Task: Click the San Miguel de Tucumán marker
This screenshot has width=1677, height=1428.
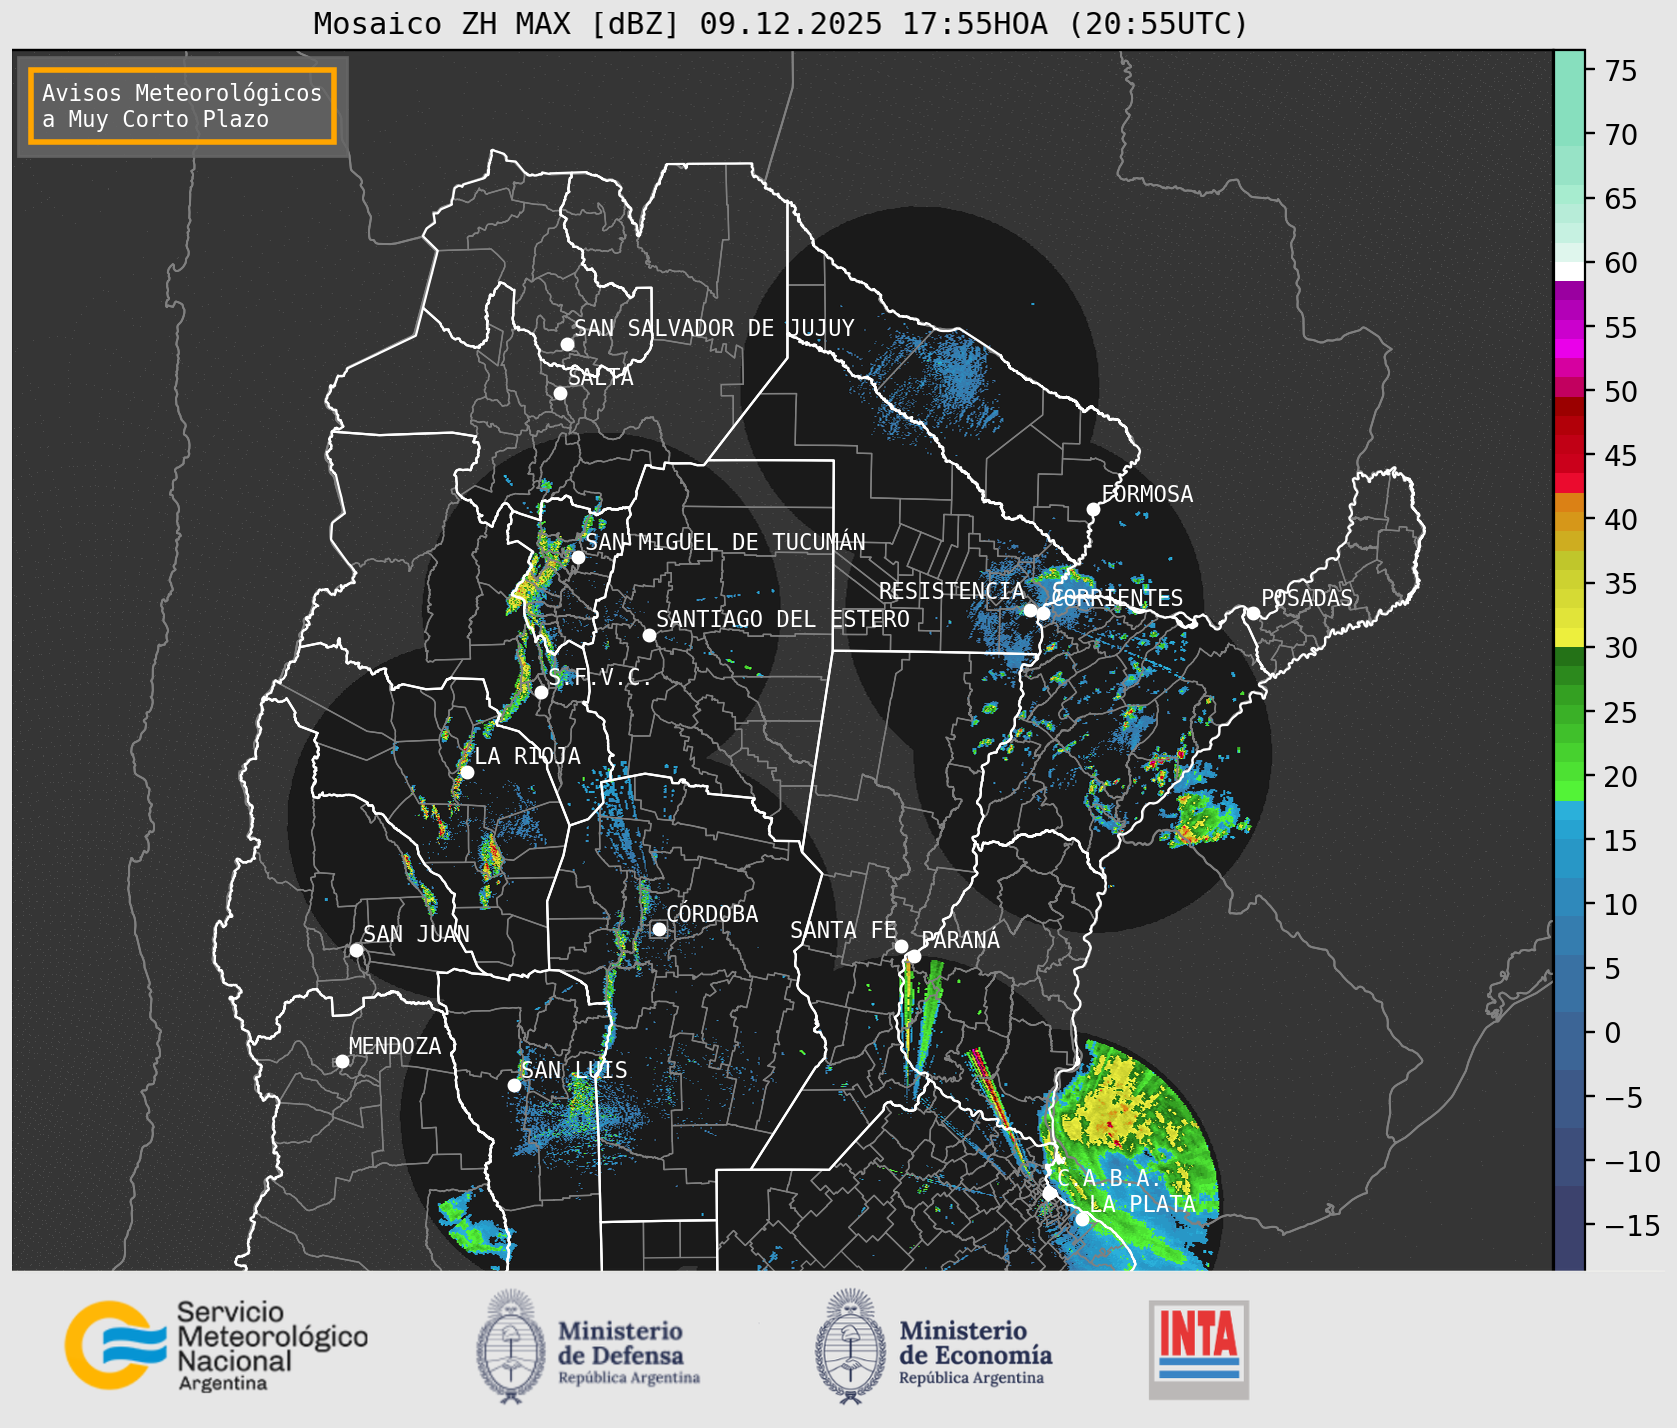Action: [577, 557]
